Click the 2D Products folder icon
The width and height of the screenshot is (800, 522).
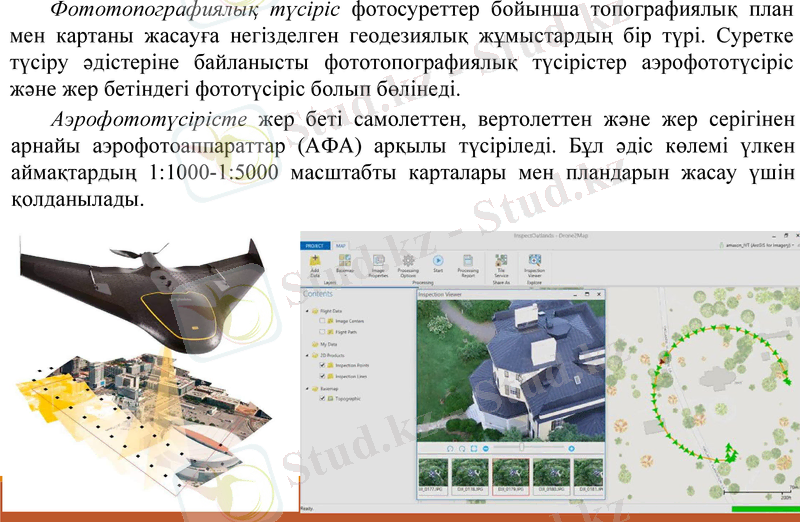click(x=315, y=355)
